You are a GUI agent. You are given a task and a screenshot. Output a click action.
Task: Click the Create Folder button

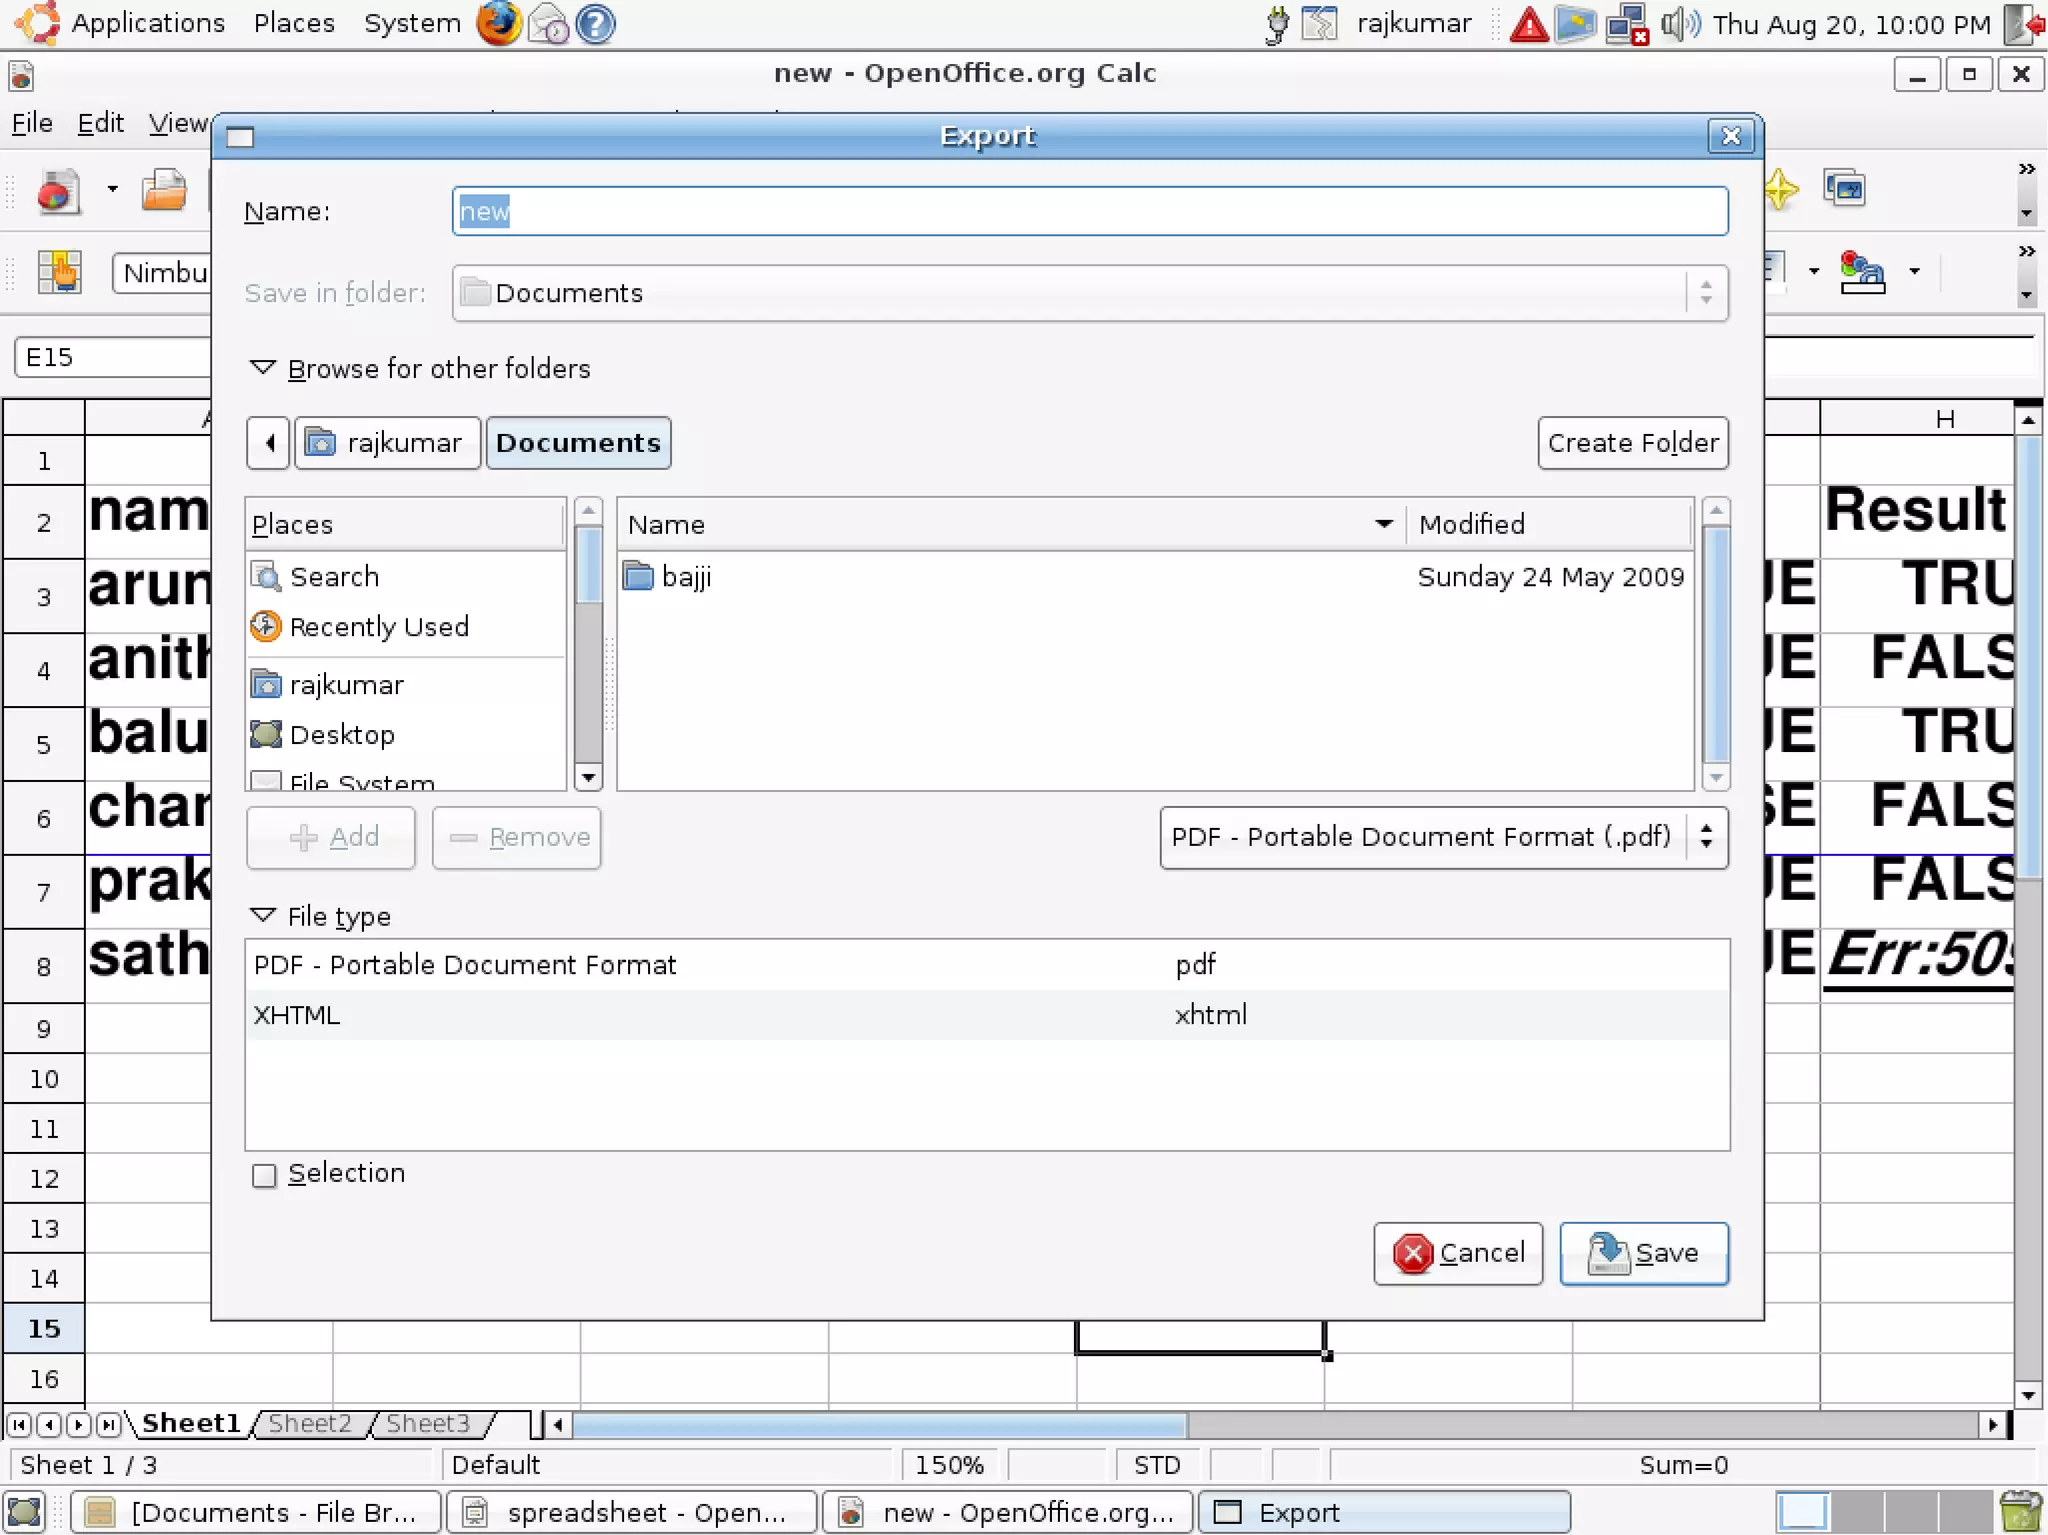tap(1632, 443)
